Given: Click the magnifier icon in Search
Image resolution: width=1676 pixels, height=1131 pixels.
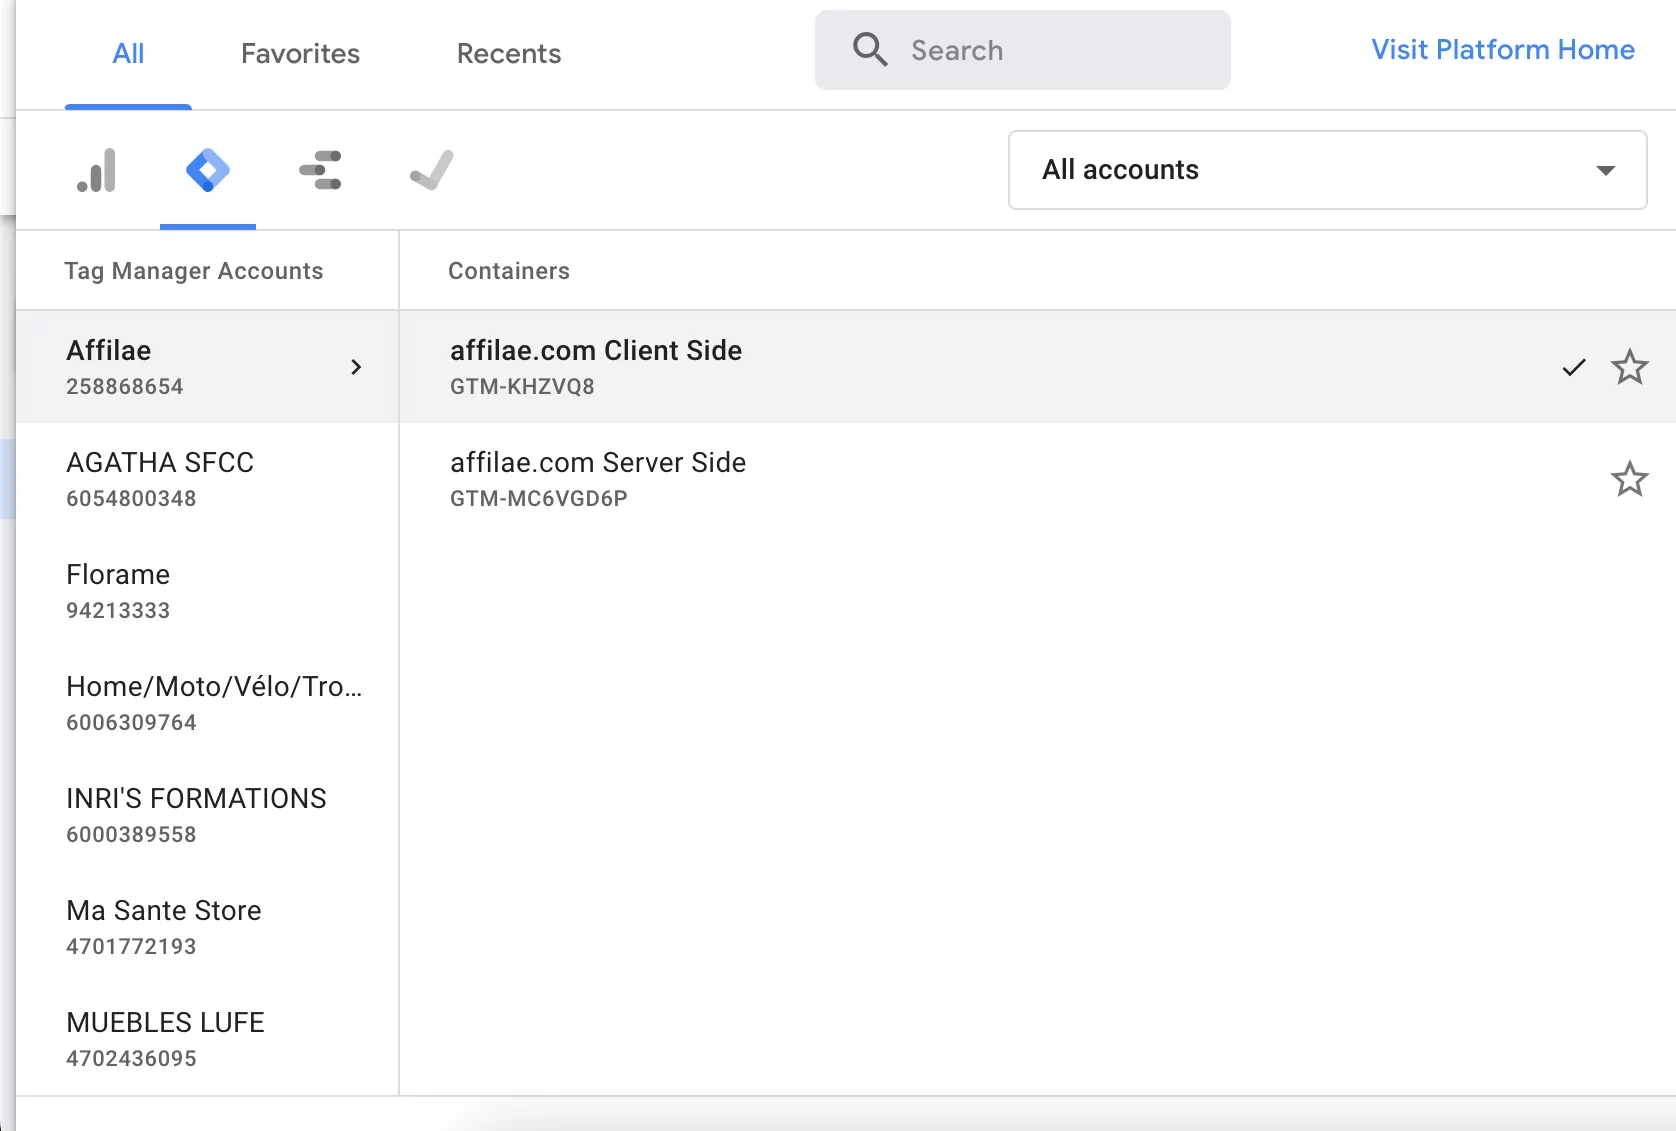Looking at the screenshot, I should (870, 50).
